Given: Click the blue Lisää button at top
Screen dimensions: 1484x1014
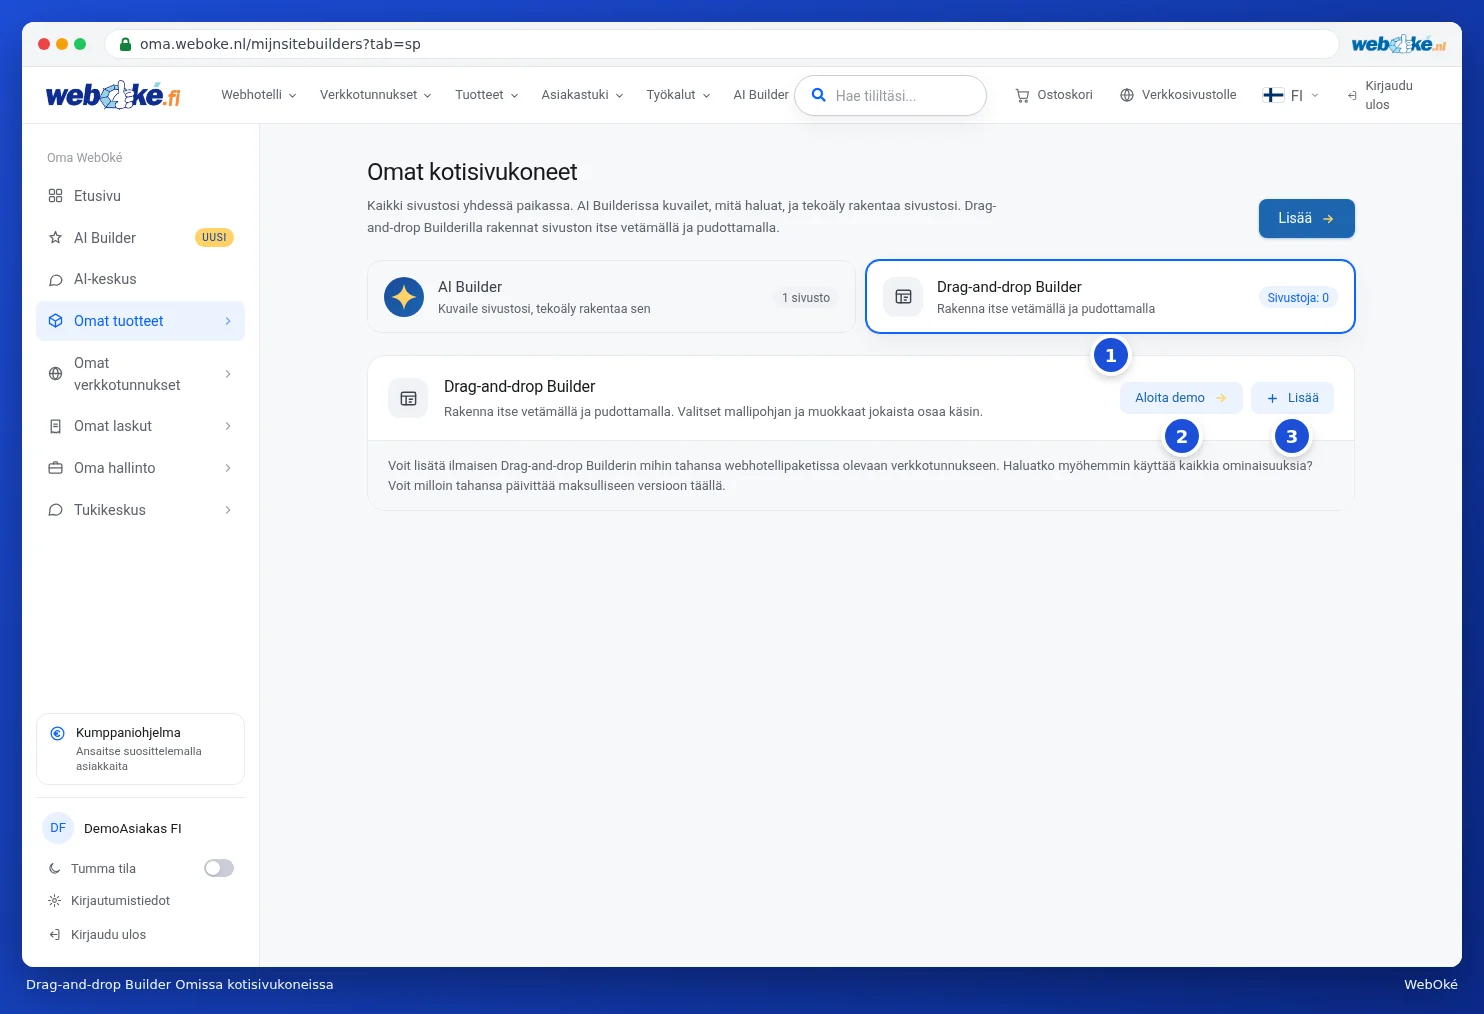Looking at the screenshot, I should coord(1306,218).
